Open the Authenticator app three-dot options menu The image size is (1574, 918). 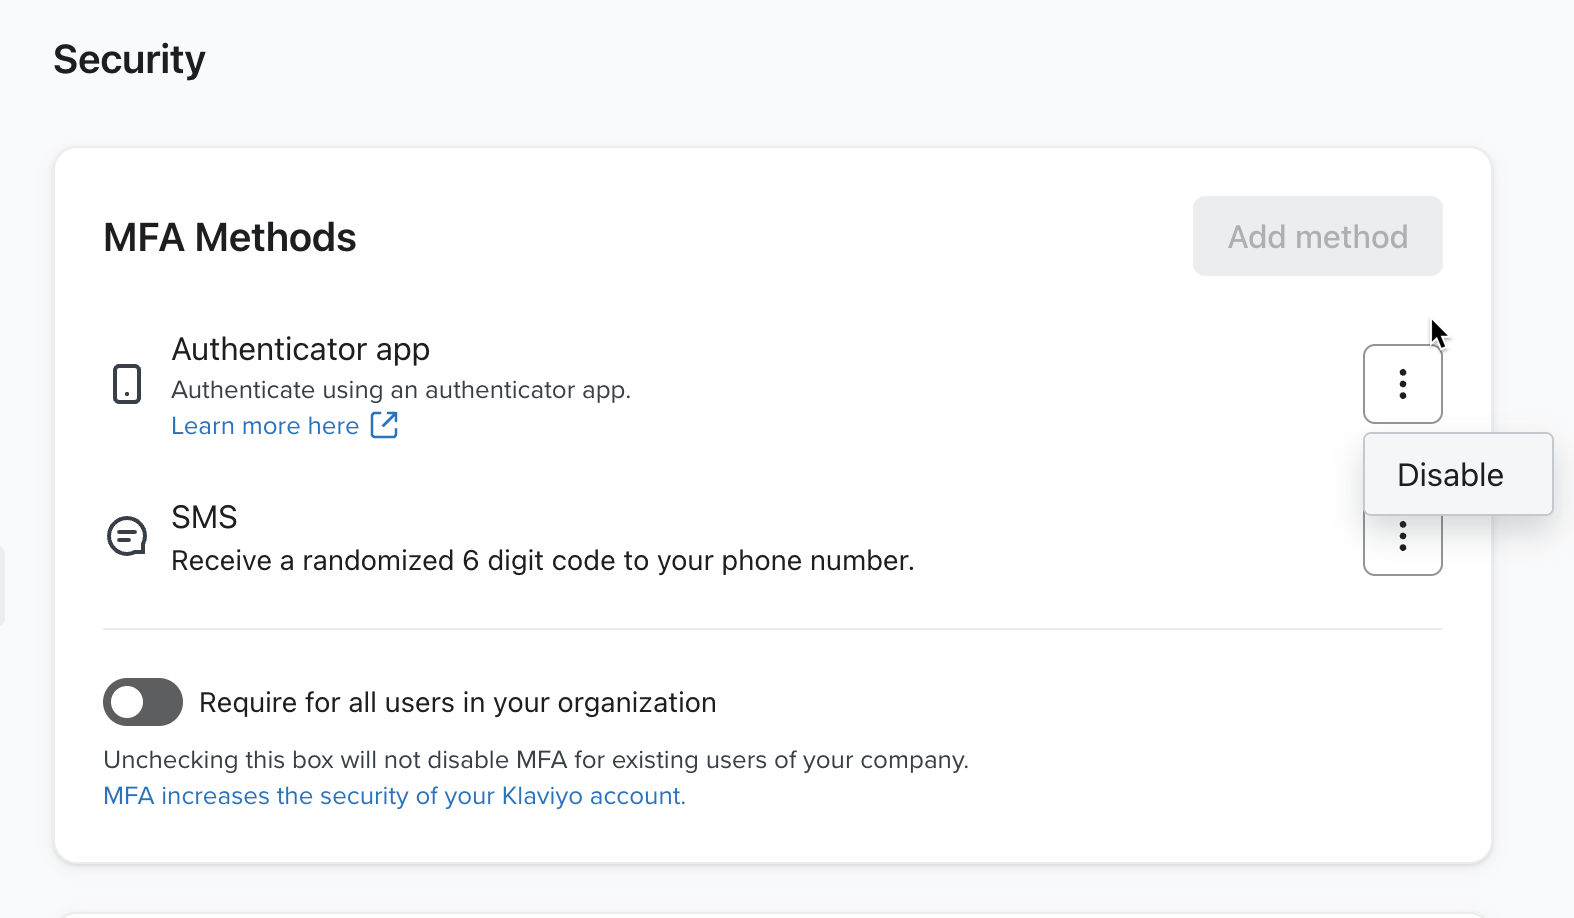(x=1402, y=384)
